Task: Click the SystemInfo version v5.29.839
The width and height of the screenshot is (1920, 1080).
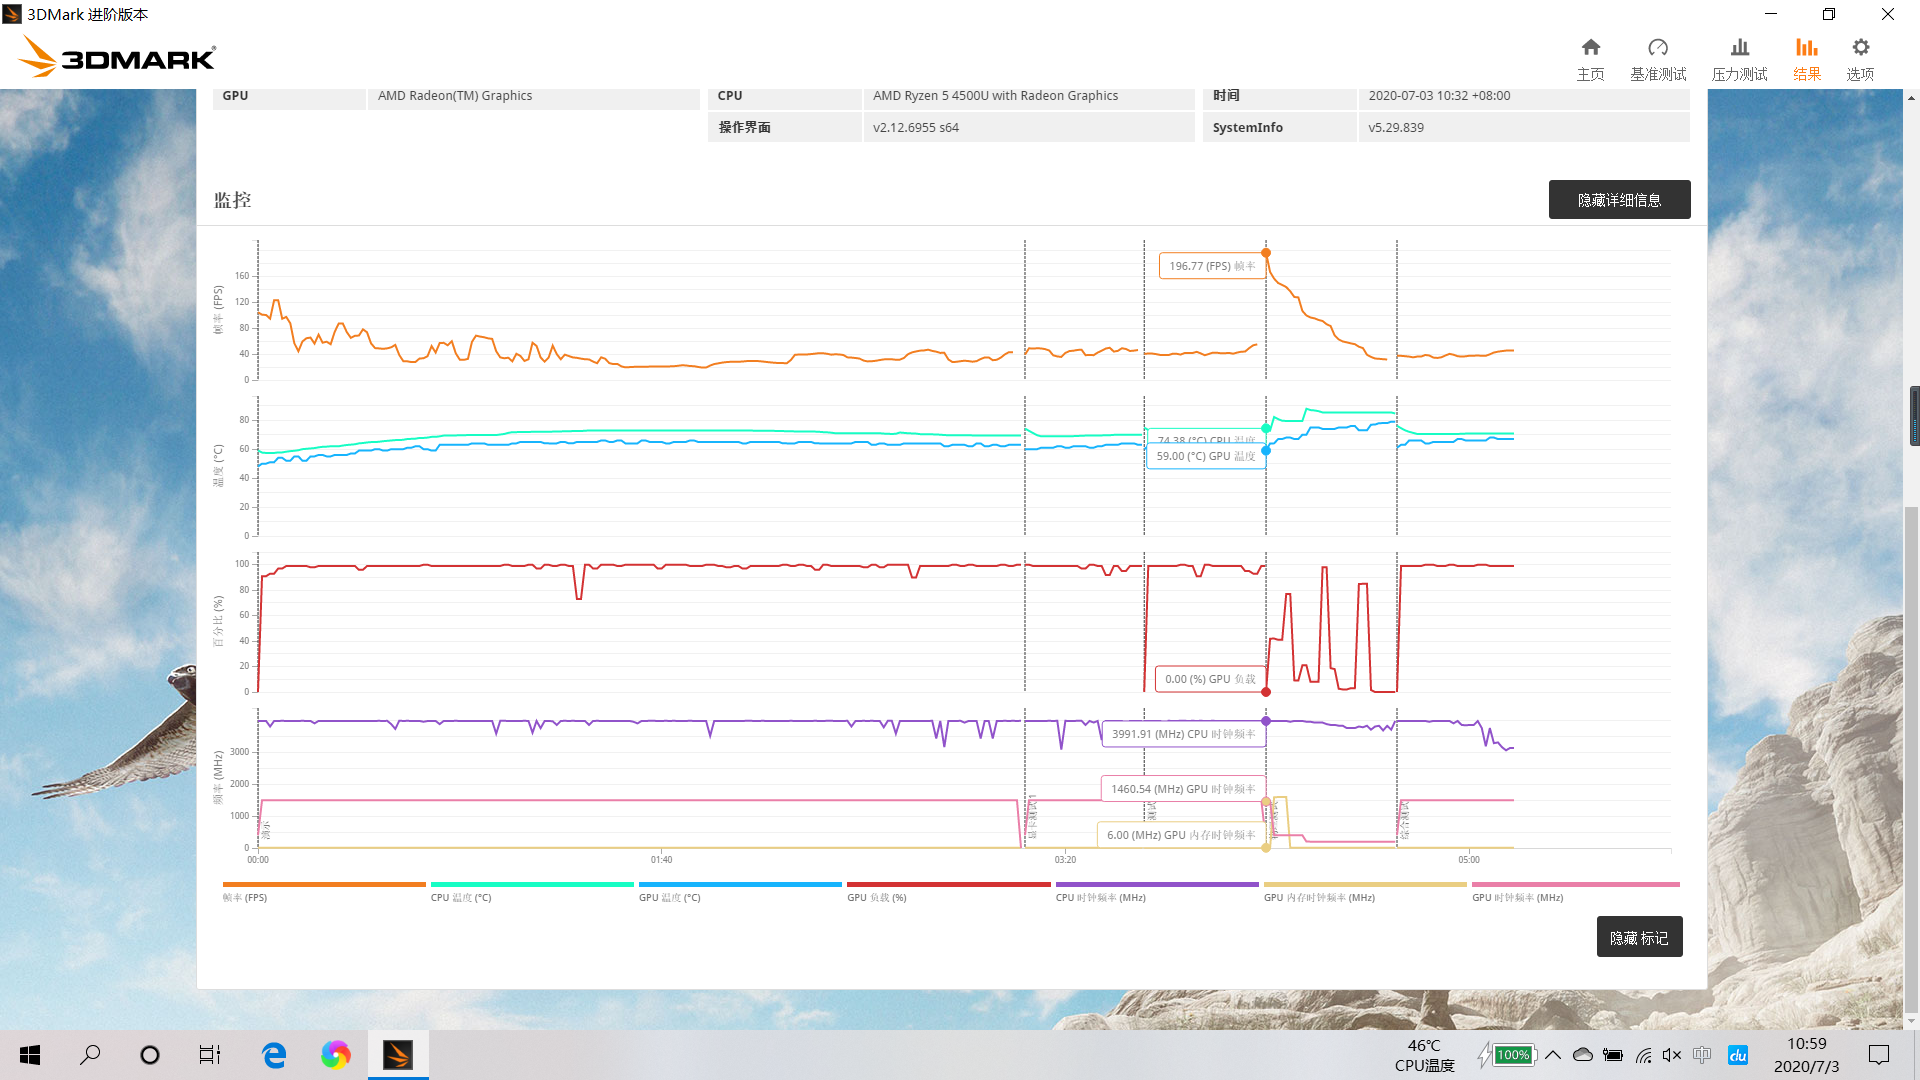Action: [x=1396, y=128]
